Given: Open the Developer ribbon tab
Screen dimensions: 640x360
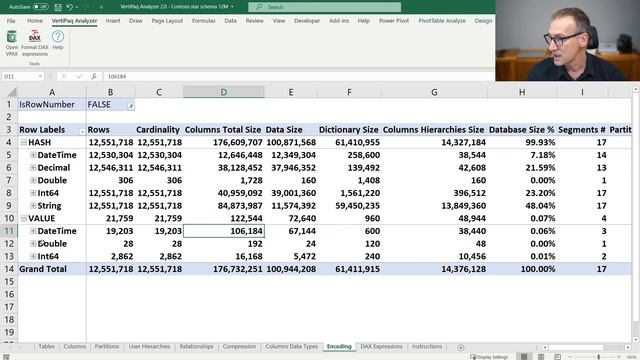Looking at the screenshot, I should pyautogui.click(x=307, y=20).
